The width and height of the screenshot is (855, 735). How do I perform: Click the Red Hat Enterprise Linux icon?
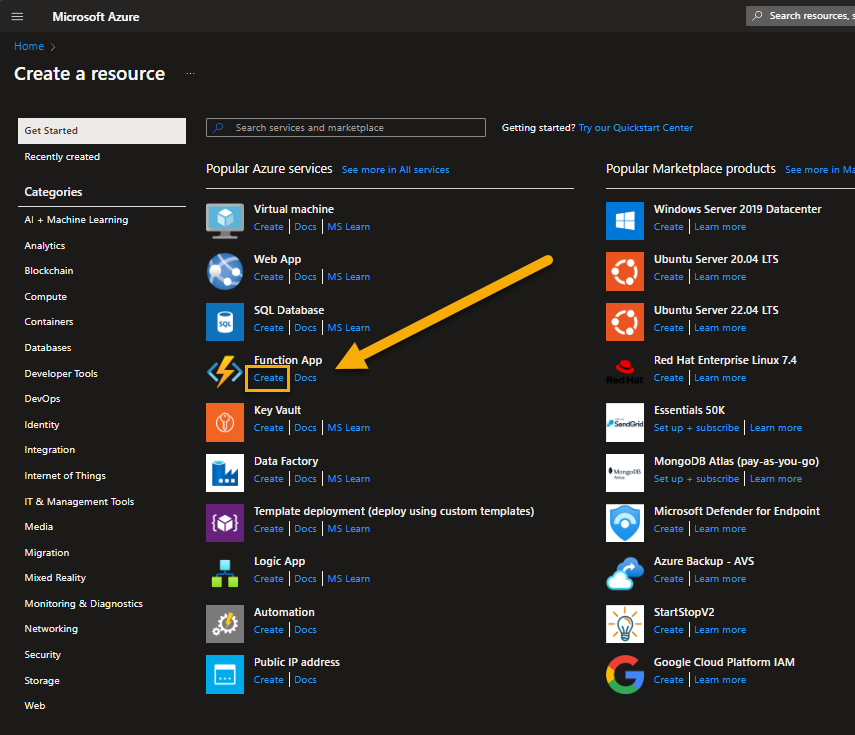(625, 372)
